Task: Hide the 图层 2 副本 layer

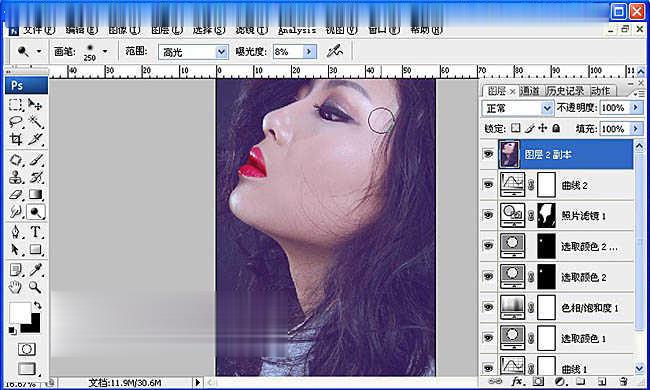Action: tap(489, 154)
